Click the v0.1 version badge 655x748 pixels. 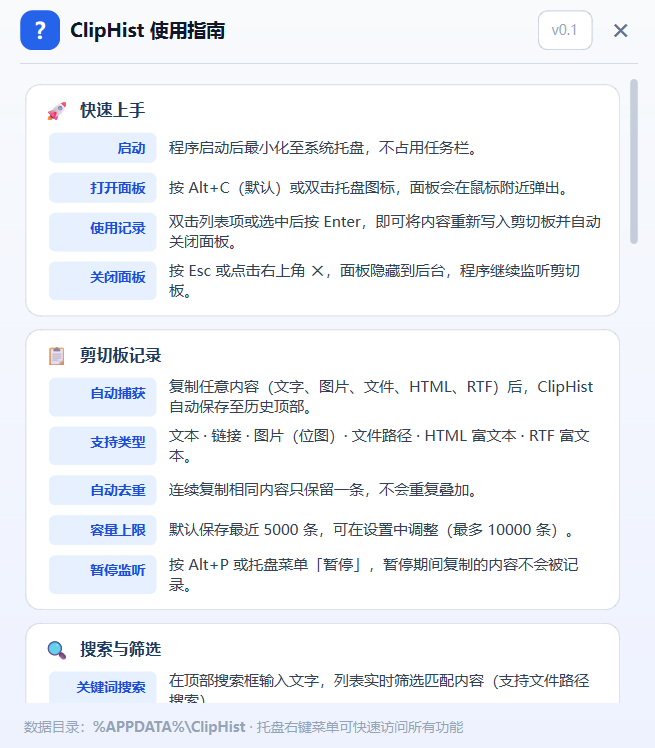tap(565, 30)
